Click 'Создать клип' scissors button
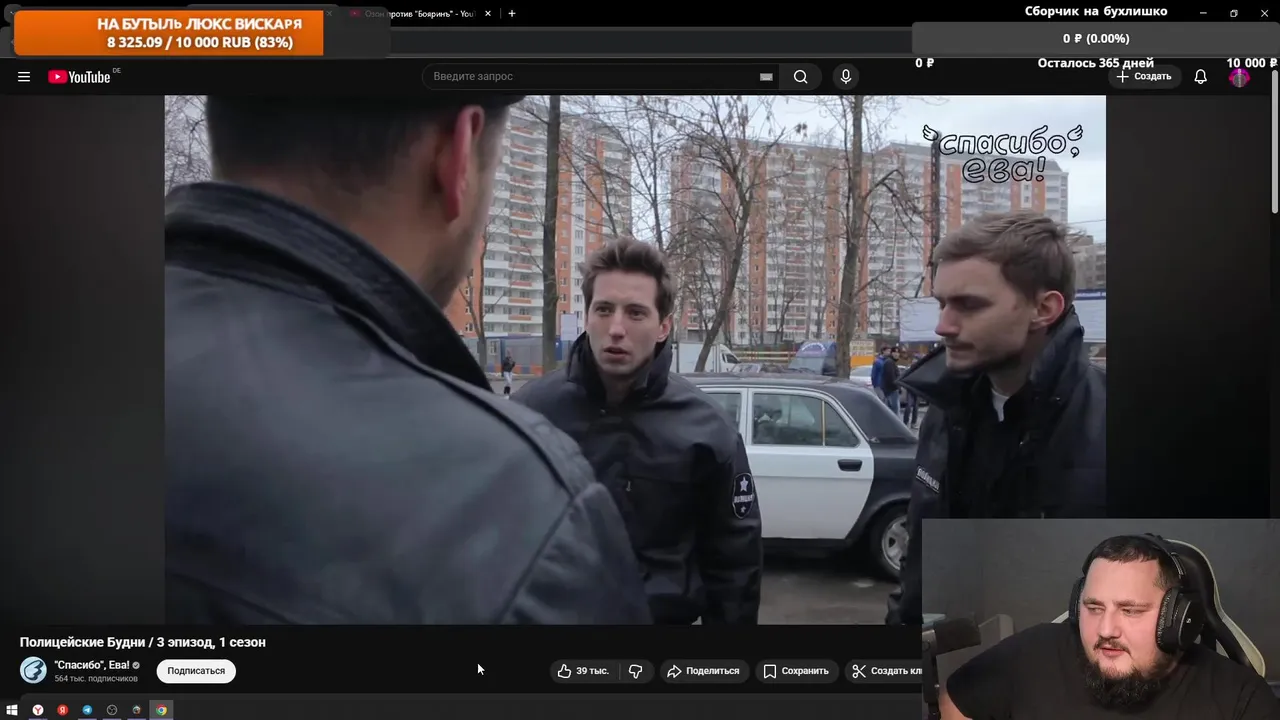1280x720 pixels. pyautogui.click(x=884, y=671)
